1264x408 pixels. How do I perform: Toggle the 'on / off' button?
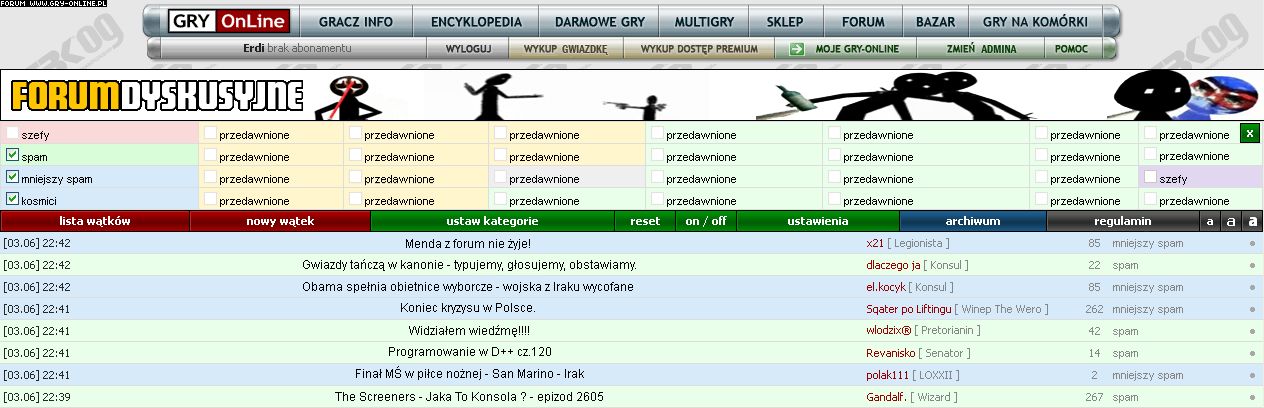705,221
